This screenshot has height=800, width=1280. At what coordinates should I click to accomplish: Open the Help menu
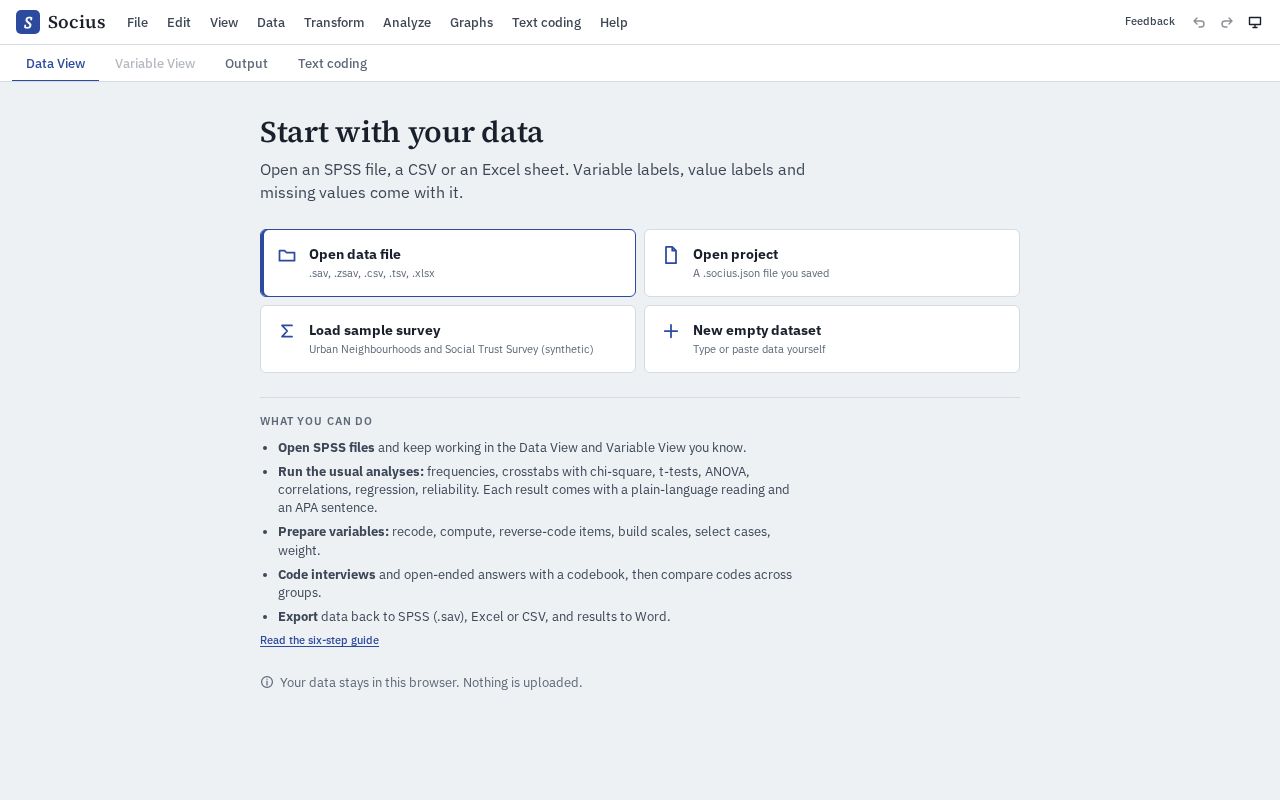[x=614, y=22]
